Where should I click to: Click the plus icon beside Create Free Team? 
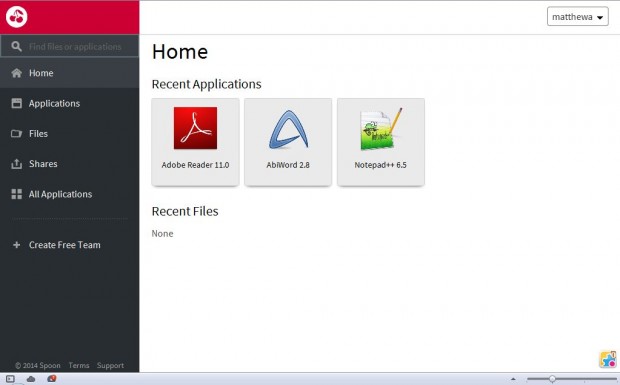[17, 245]
